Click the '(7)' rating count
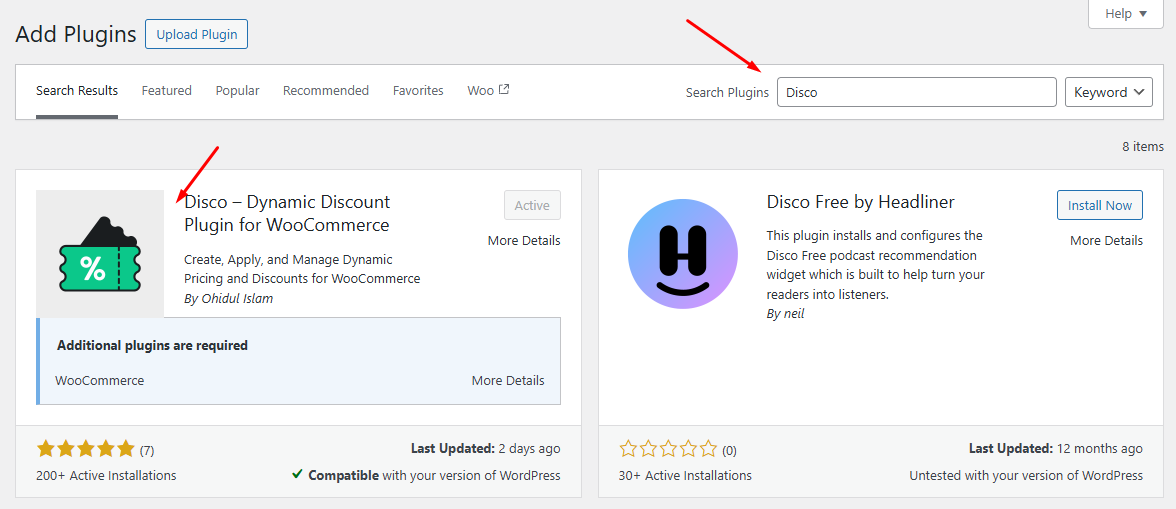The image size is (1176, 509). click(x=147, y=451)
